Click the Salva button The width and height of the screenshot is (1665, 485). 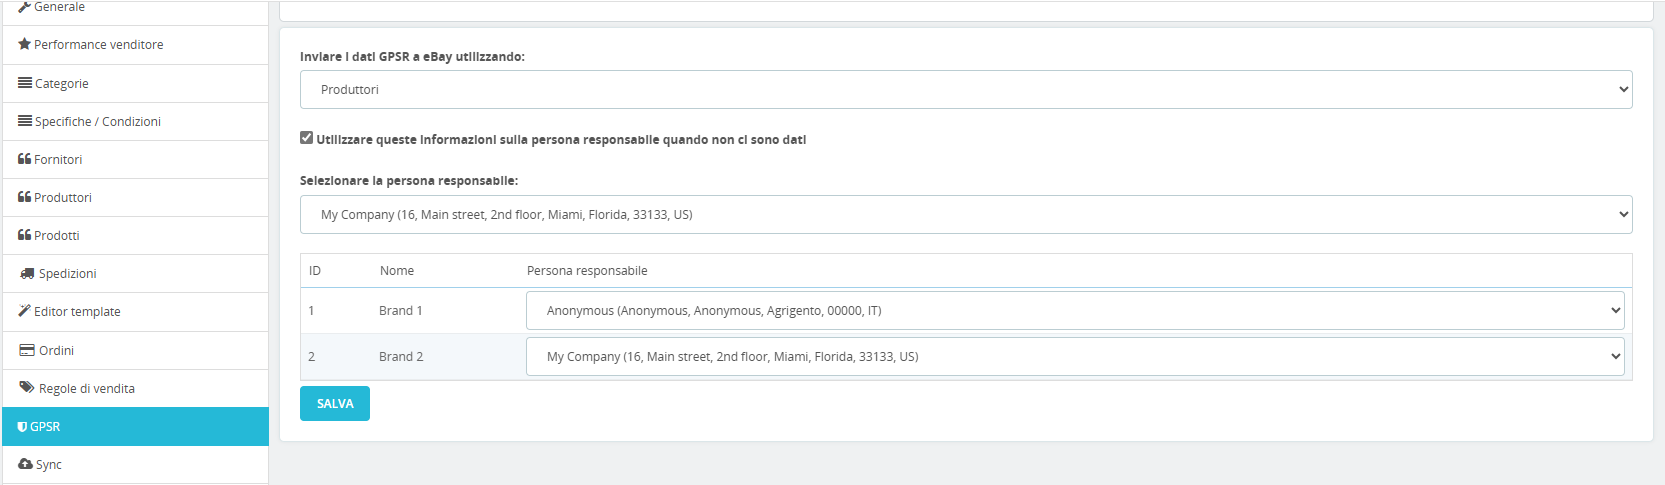point(335,404)
